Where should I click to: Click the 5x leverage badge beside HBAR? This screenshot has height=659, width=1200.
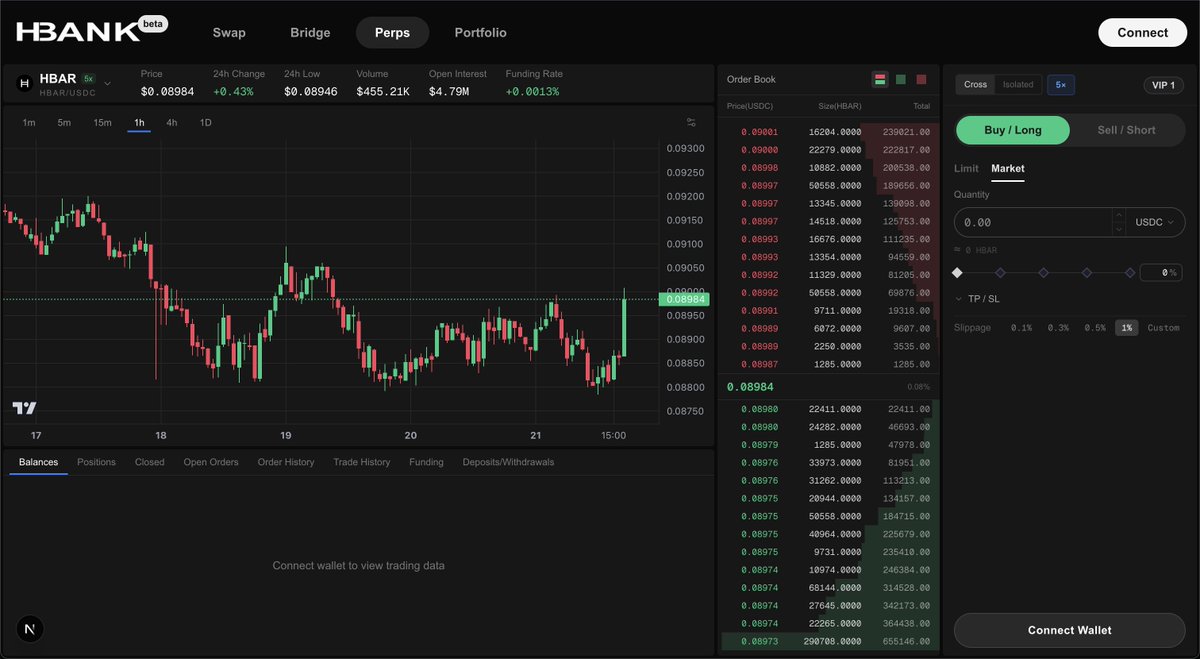[x=88, y=78]
